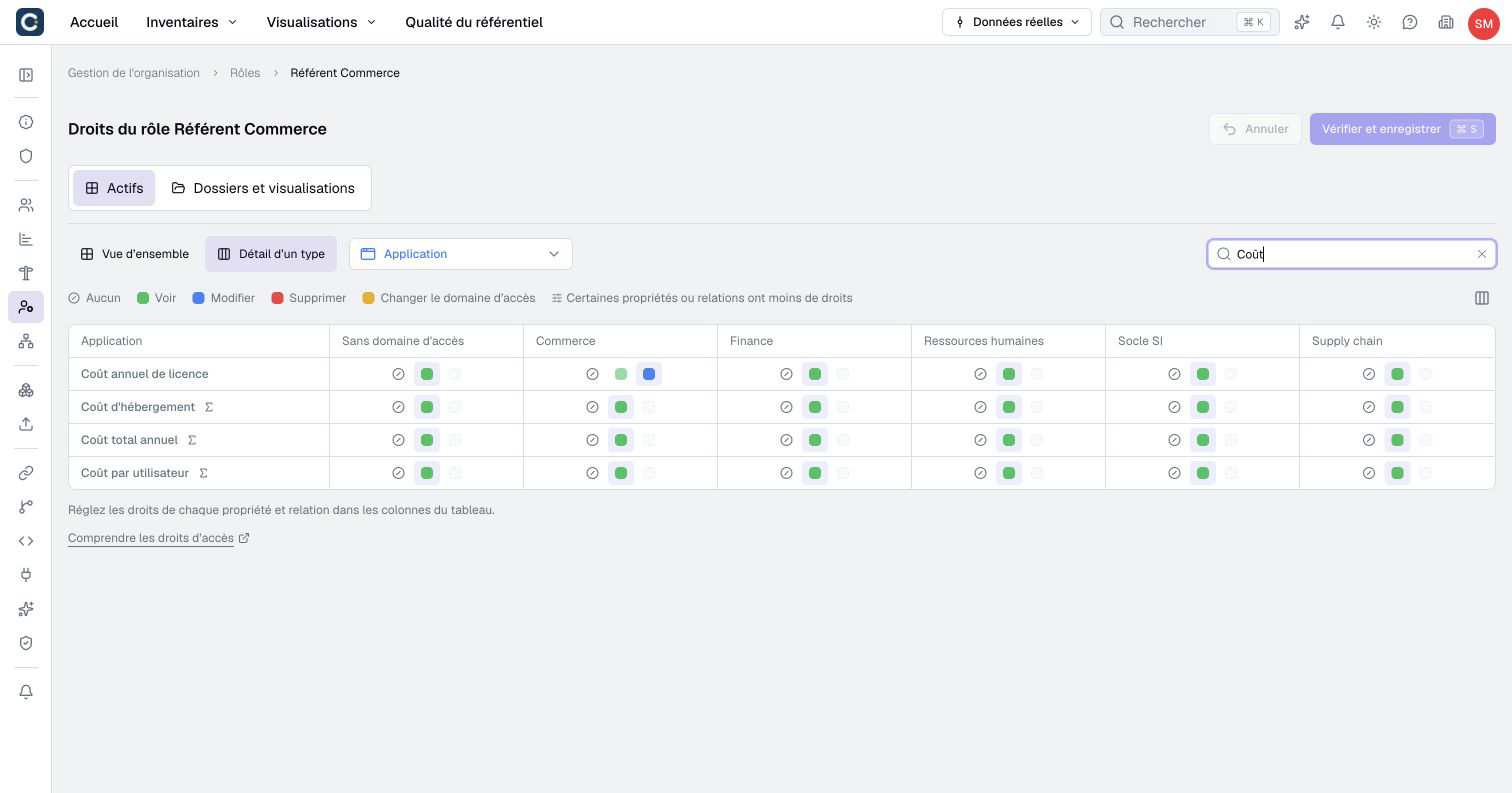Screen dimensions: 1512x793
Task: Open the users icon in the sidebar
Action: click(x=26, y=205)
